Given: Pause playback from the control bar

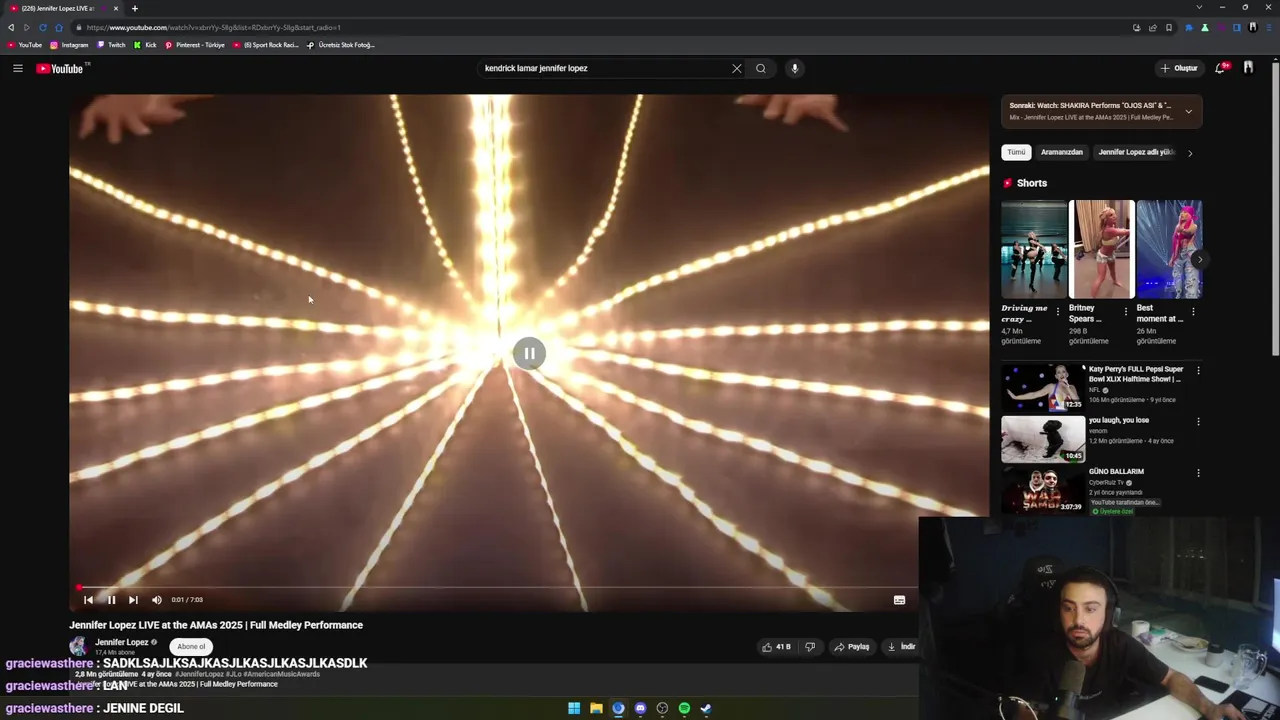Looking at the screenshot, I should point(111,600).
